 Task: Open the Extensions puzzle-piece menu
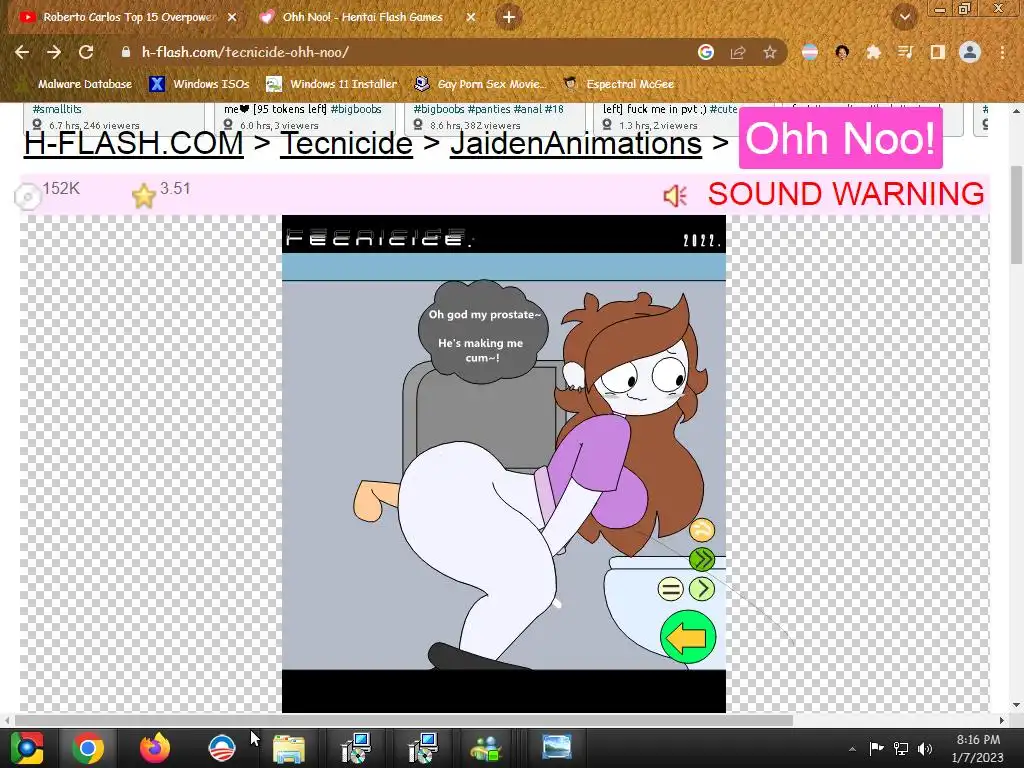pos(874,52)
